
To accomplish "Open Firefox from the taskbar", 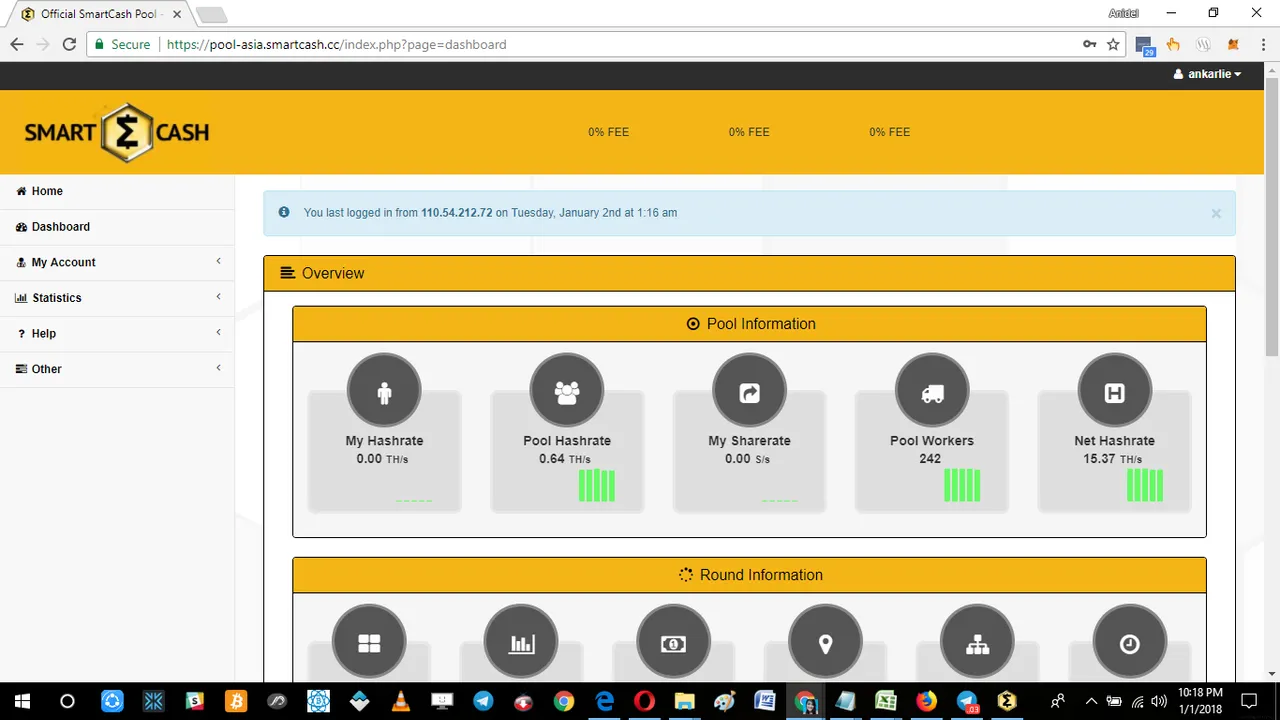I will click(927, 701).
